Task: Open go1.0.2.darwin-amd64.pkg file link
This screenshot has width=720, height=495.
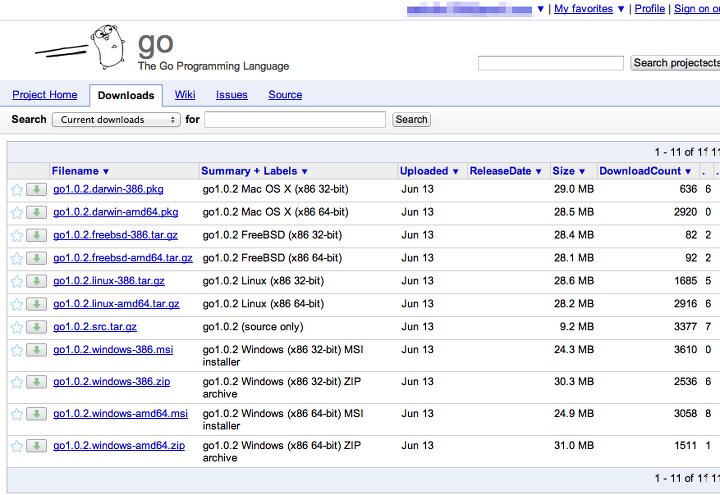Action: tap(116, 212)
